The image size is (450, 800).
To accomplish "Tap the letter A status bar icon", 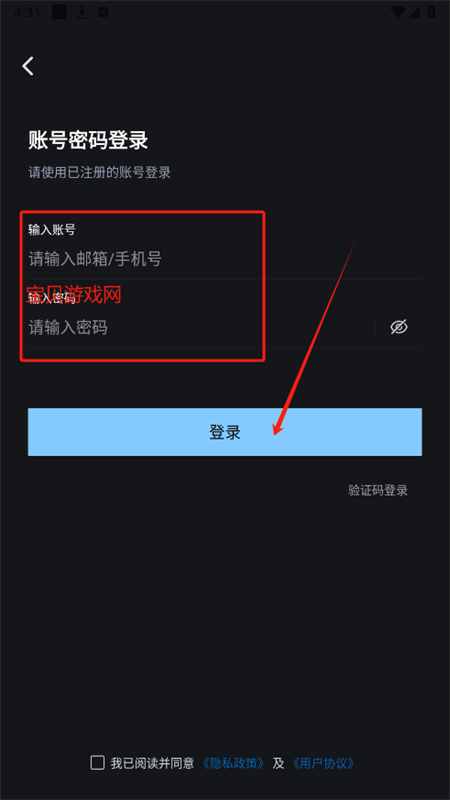I will tap(104, 13).
